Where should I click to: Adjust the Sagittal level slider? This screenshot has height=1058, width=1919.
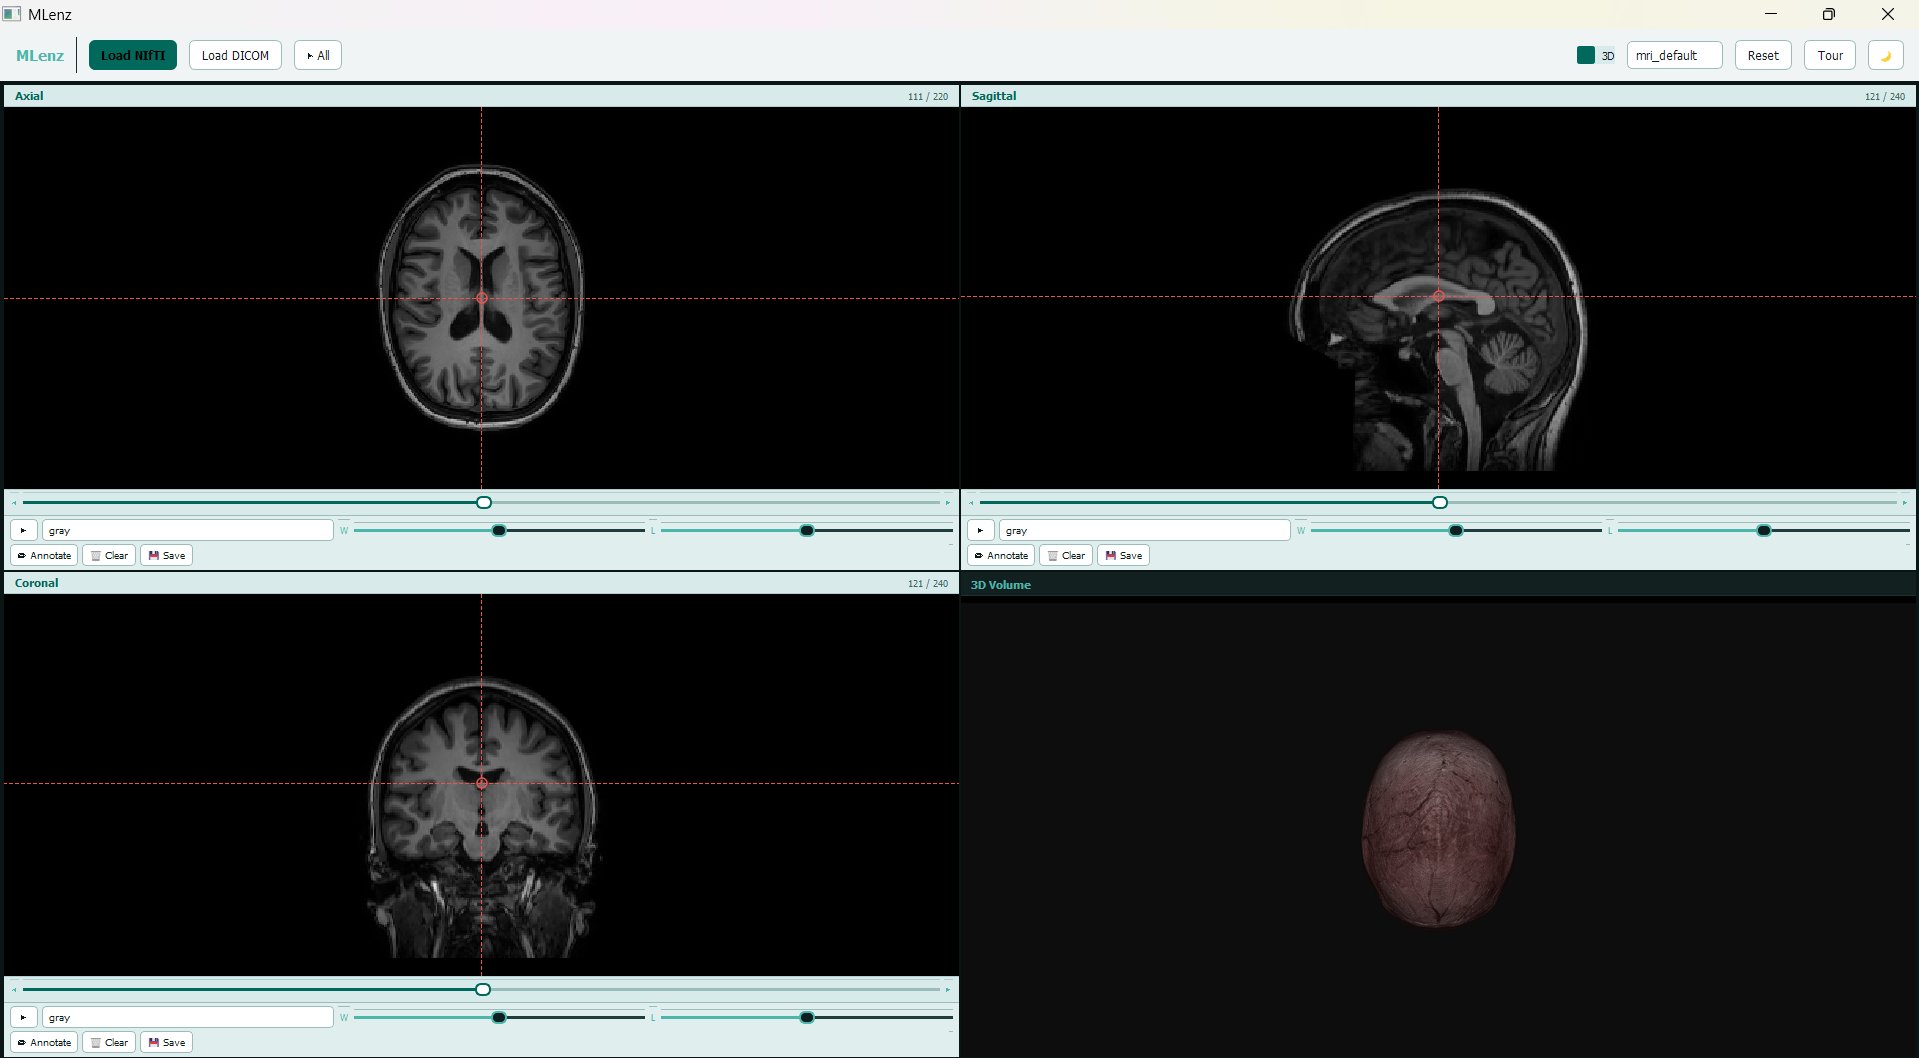1763,530
